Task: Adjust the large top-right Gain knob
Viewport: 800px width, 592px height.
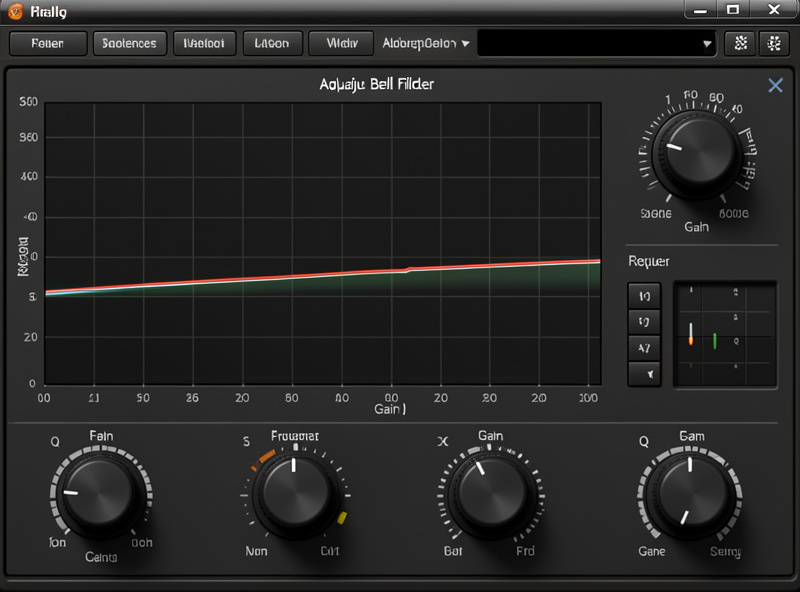Action: (x=696, y=154)
